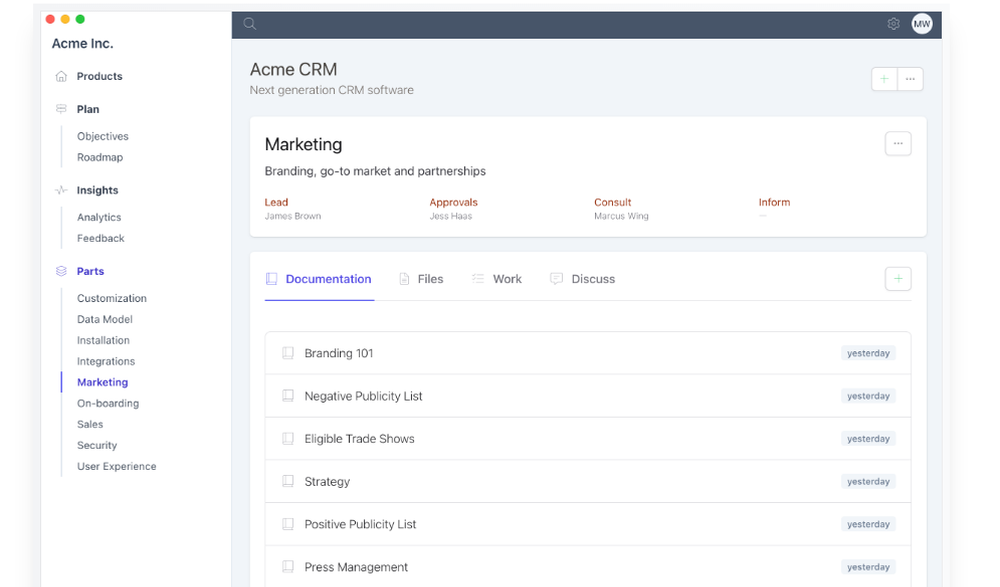The width and height of the screenshot is (1000, 587).
Task: Open the User Experience part
Action: pos(117,466)
